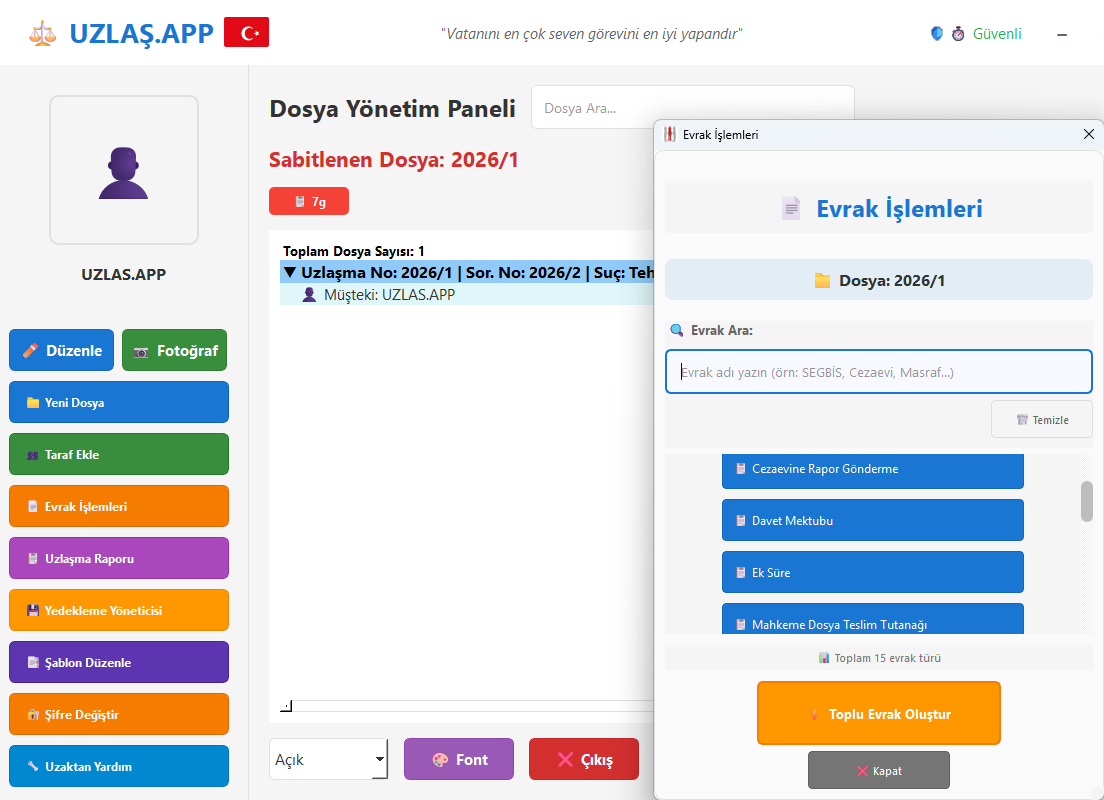The image size is (1104, 800).
Task: Click the stopwatch icon beside Güvenli
Action: coord(958,34)
